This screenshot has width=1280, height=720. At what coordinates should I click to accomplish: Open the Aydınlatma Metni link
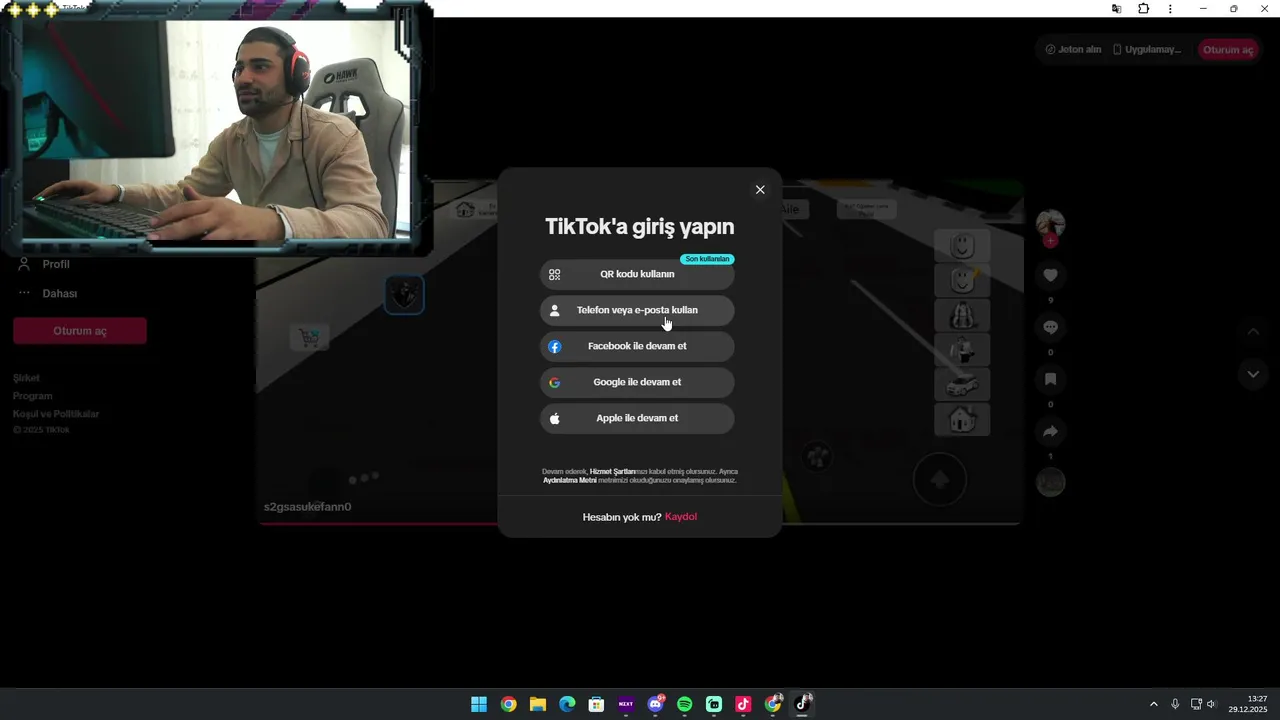tap(570, 480)
